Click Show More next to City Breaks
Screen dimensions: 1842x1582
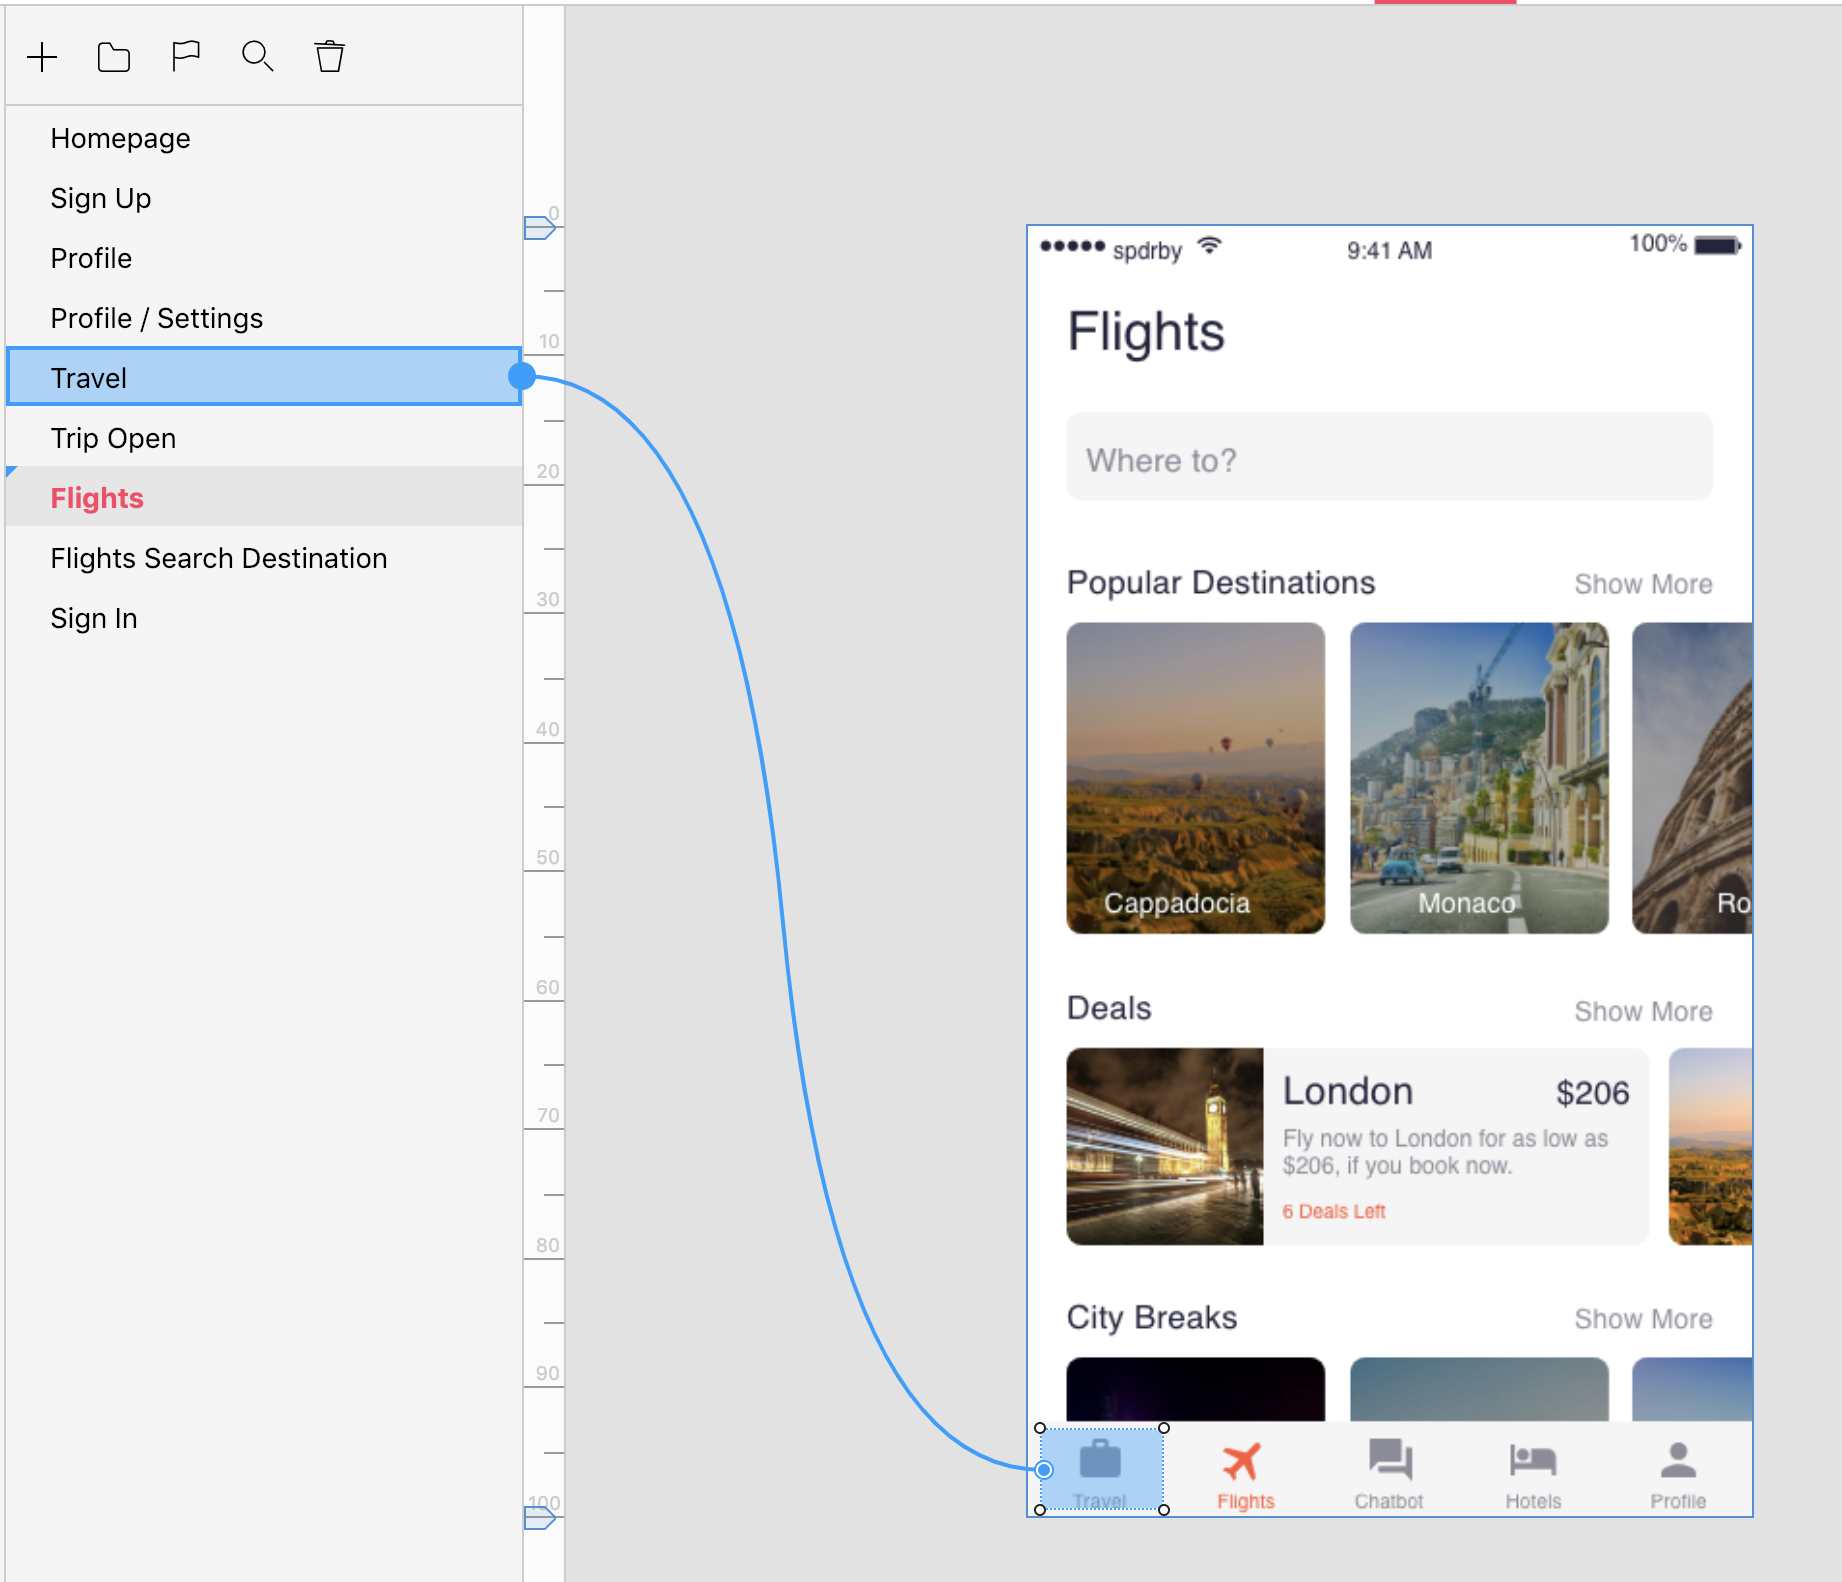[x=1643, y=1319]
